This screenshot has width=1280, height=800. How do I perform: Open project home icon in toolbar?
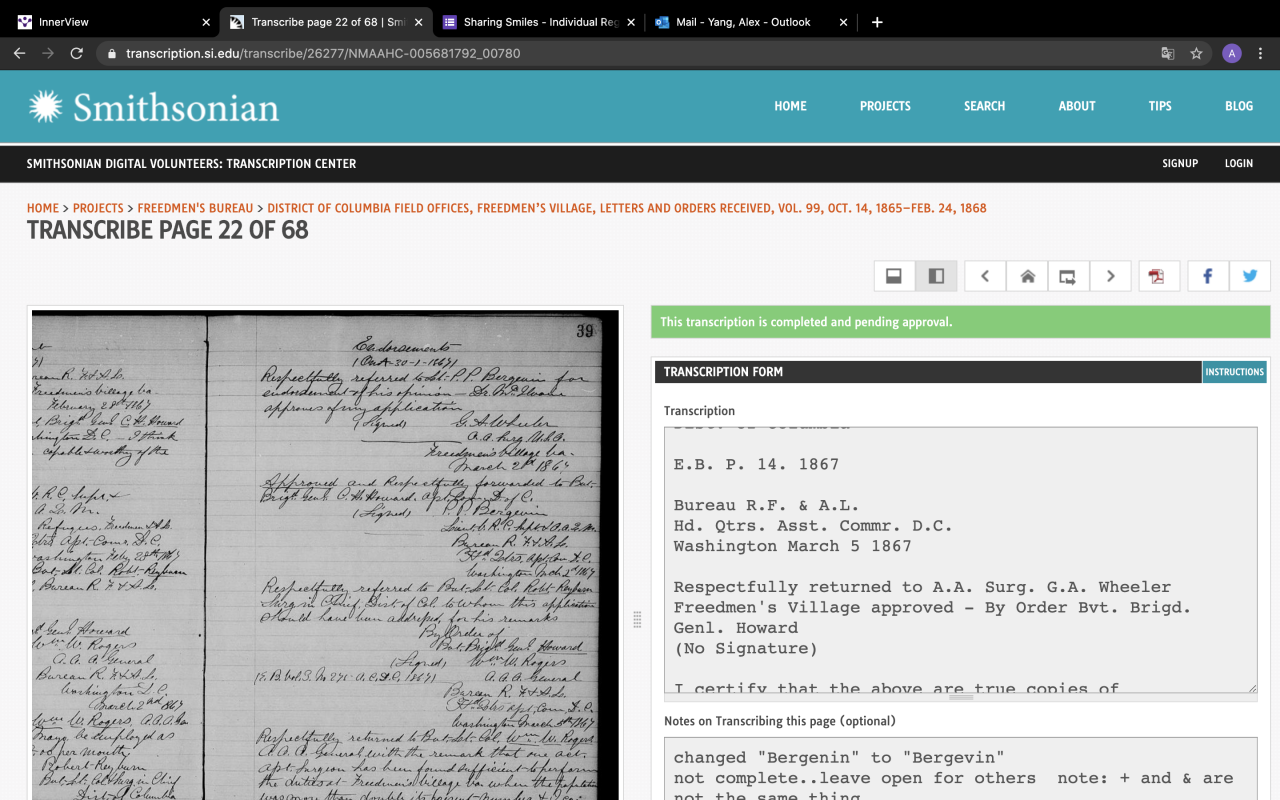(1027, 276)
